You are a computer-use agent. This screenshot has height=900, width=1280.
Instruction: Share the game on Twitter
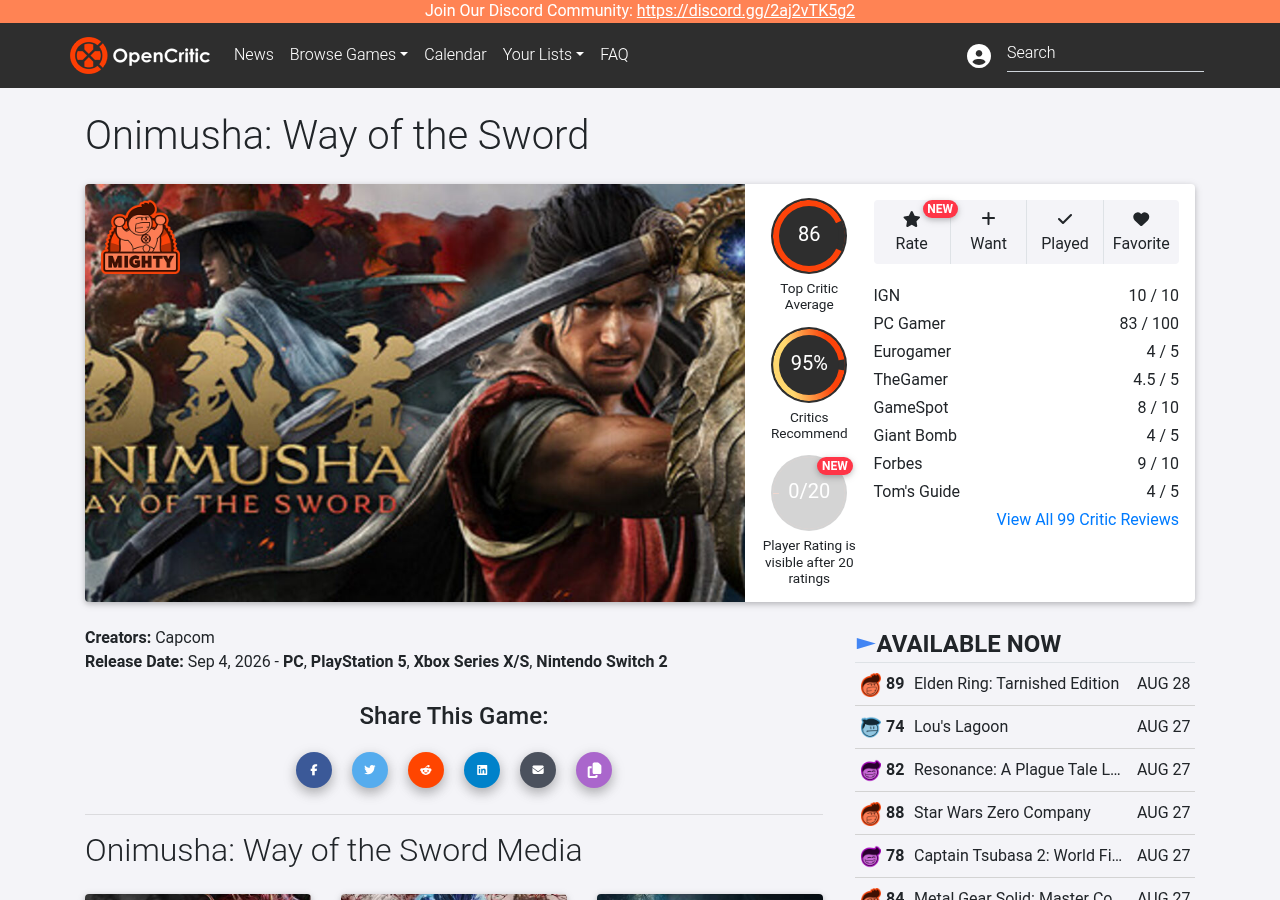coord(370,770)
